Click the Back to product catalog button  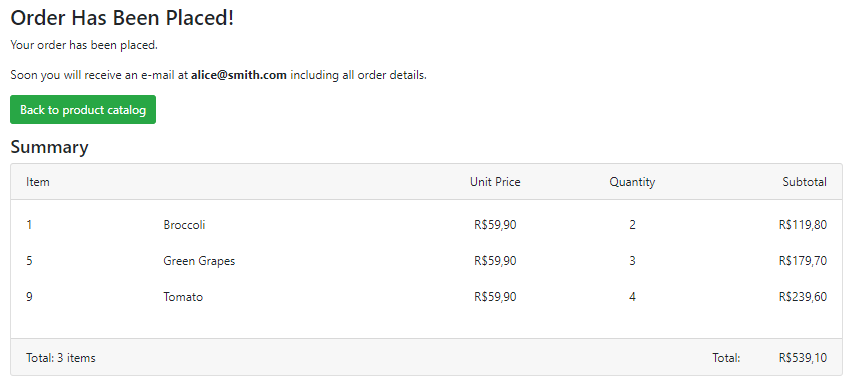coord(83,110)
